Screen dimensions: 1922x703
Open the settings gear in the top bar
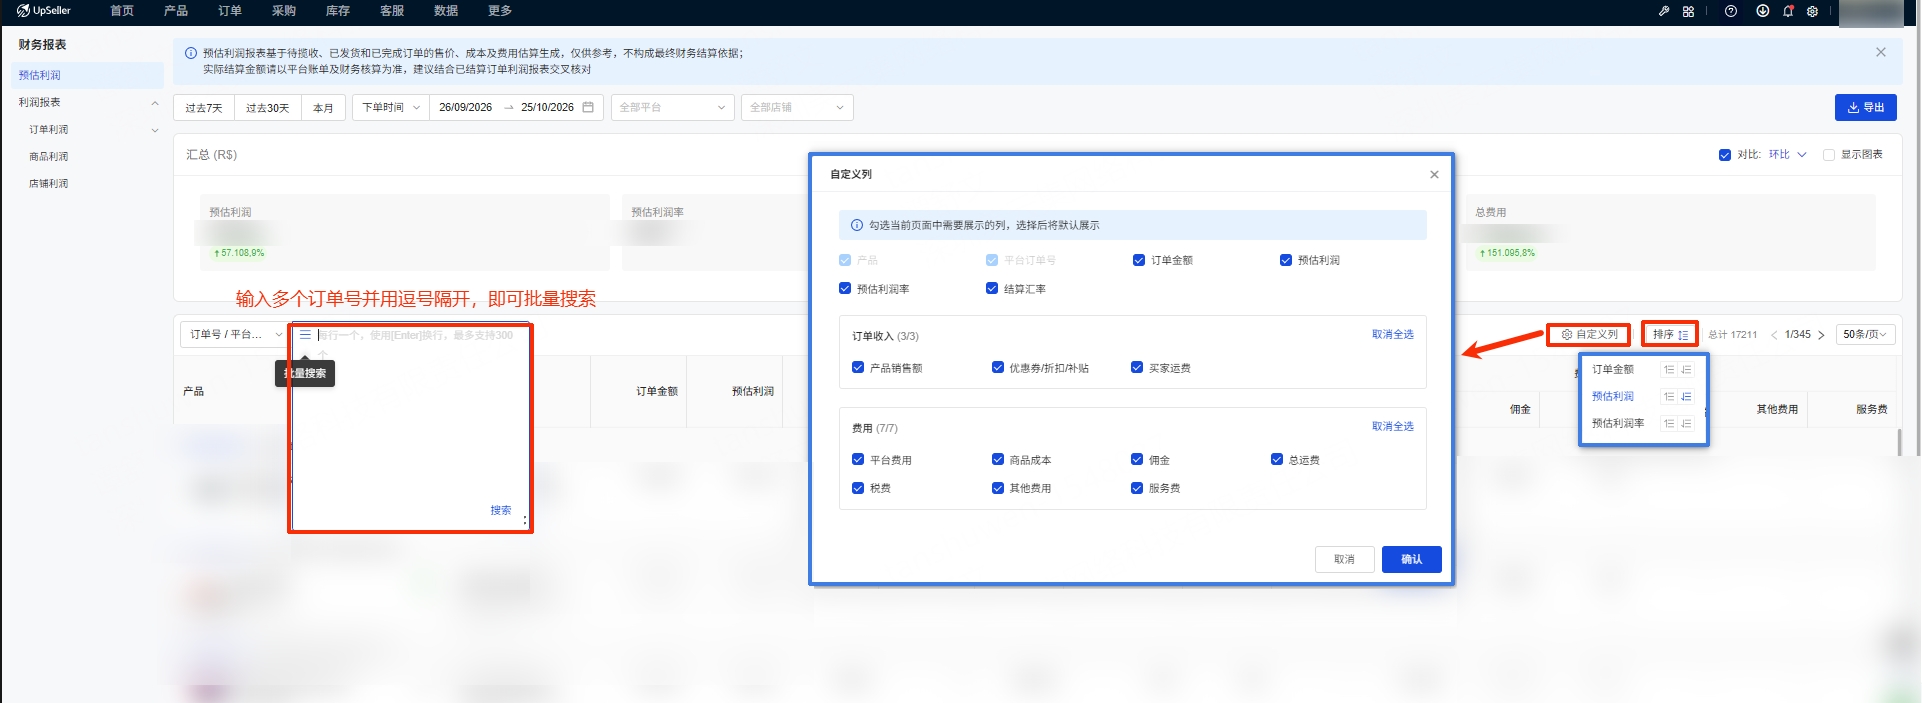coord(1812,11)
